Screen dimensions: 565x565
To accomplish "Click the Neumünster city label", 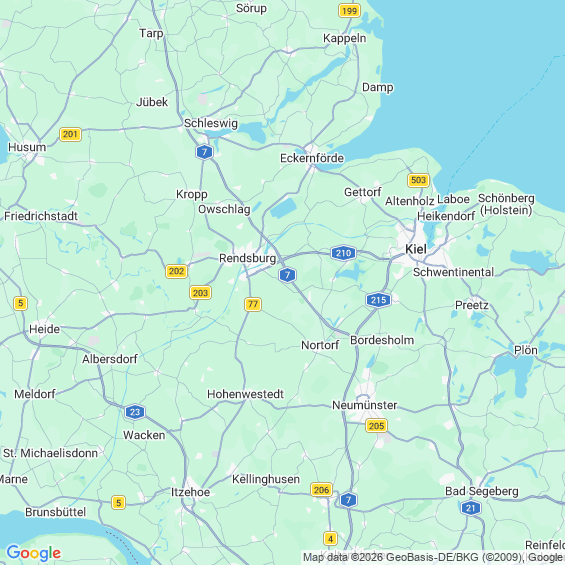I will (364, 405).
